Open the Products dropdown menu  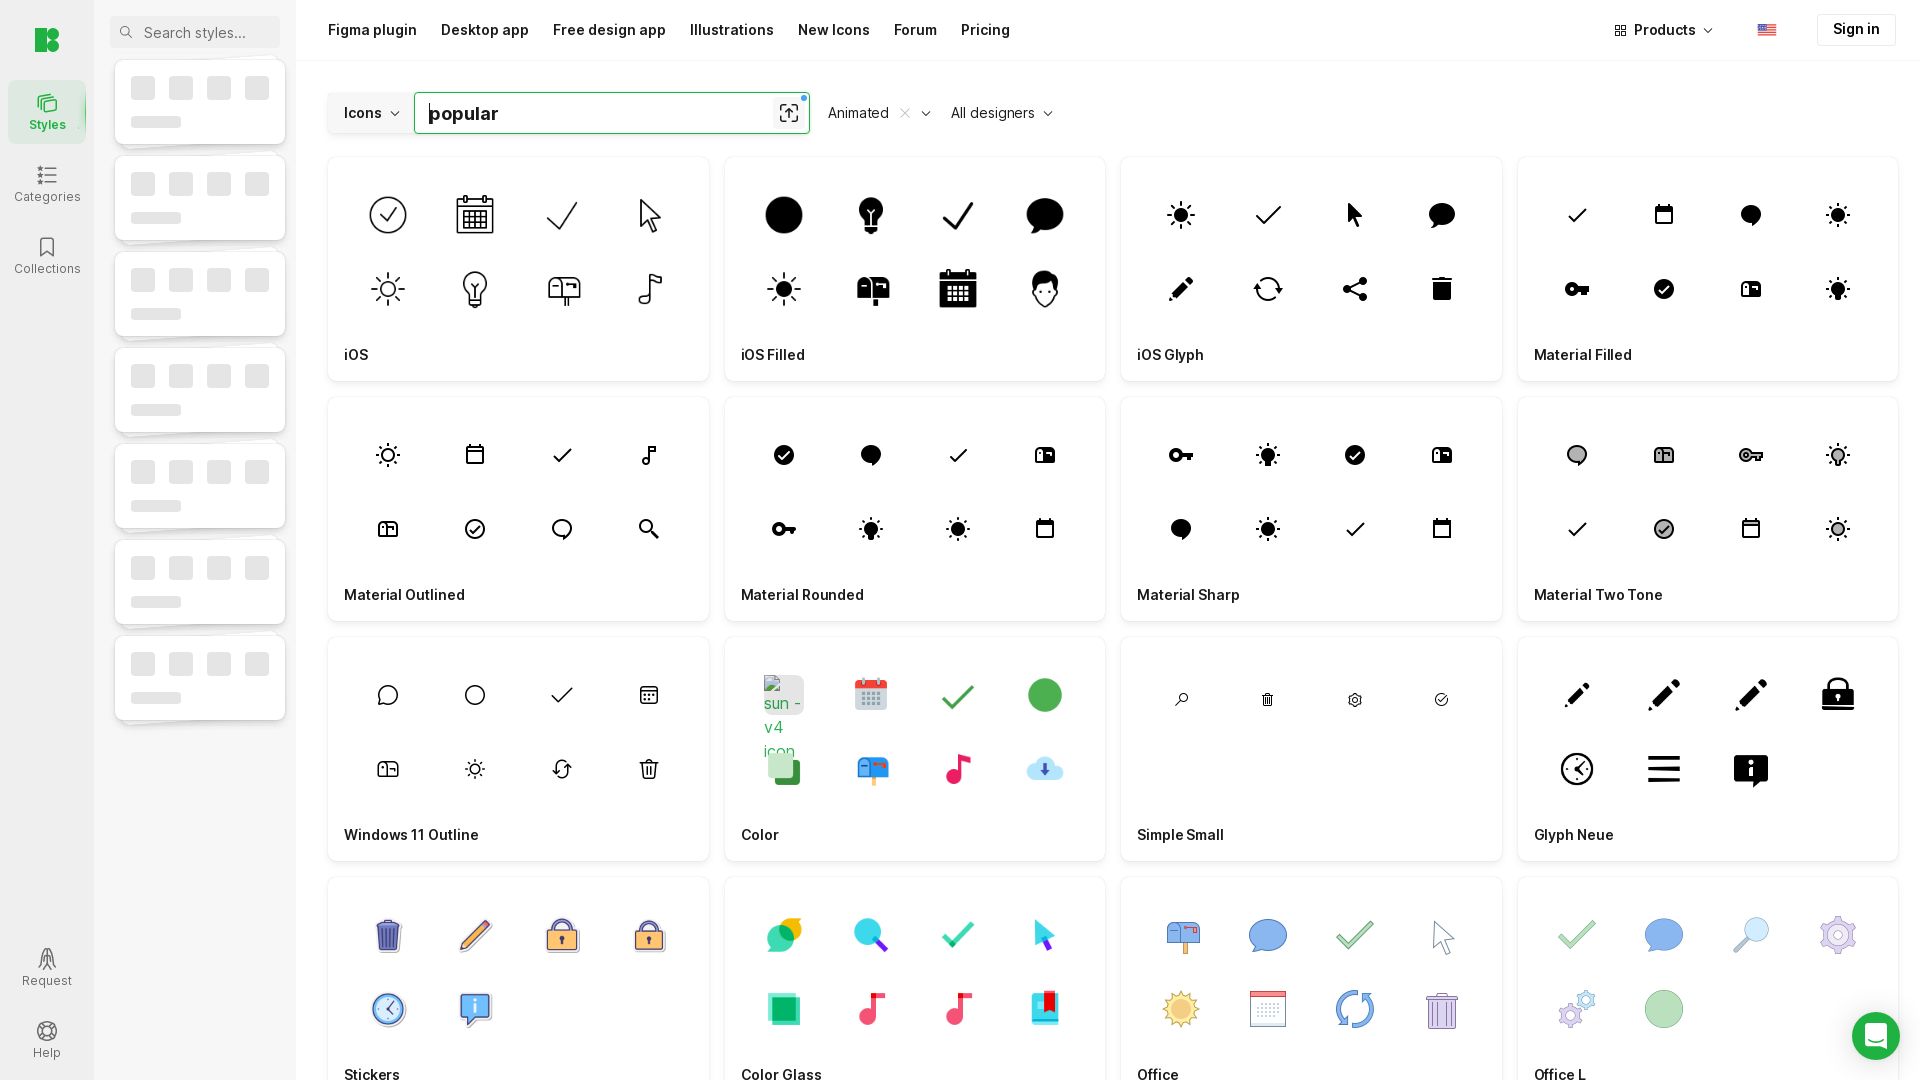pos(1663,30)
